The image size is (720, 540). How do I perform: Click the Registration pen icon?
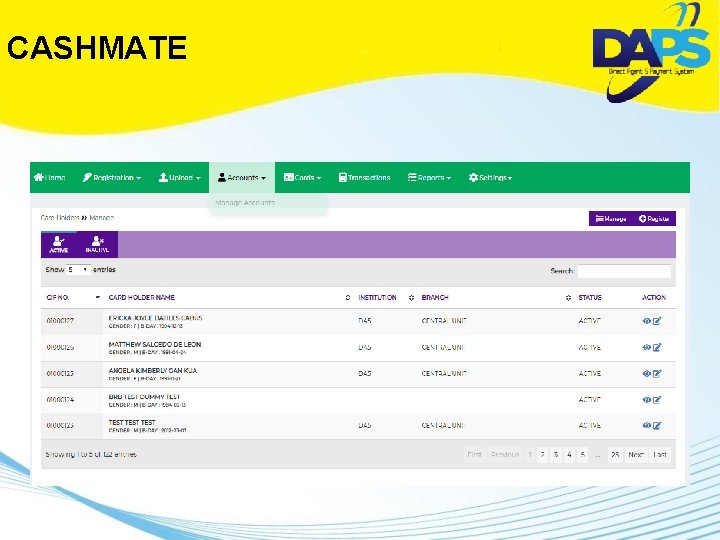coord(87,177)
